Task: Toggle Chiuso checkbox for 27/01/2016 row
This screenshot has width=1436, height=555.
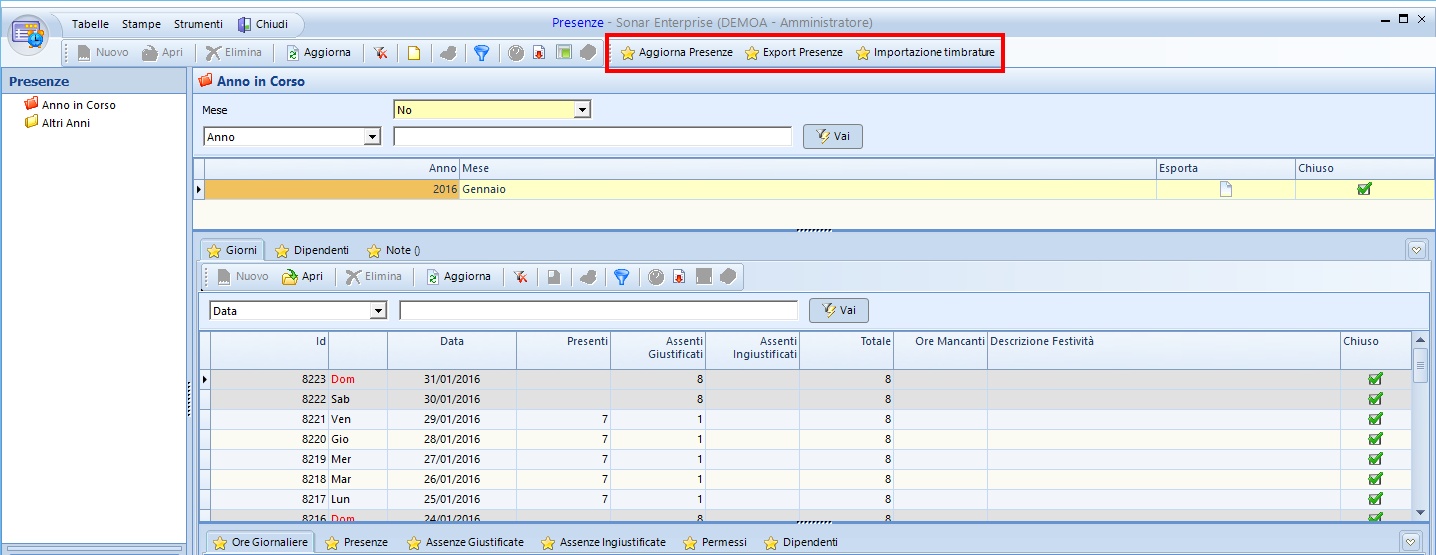Action: pos(1375,459)
